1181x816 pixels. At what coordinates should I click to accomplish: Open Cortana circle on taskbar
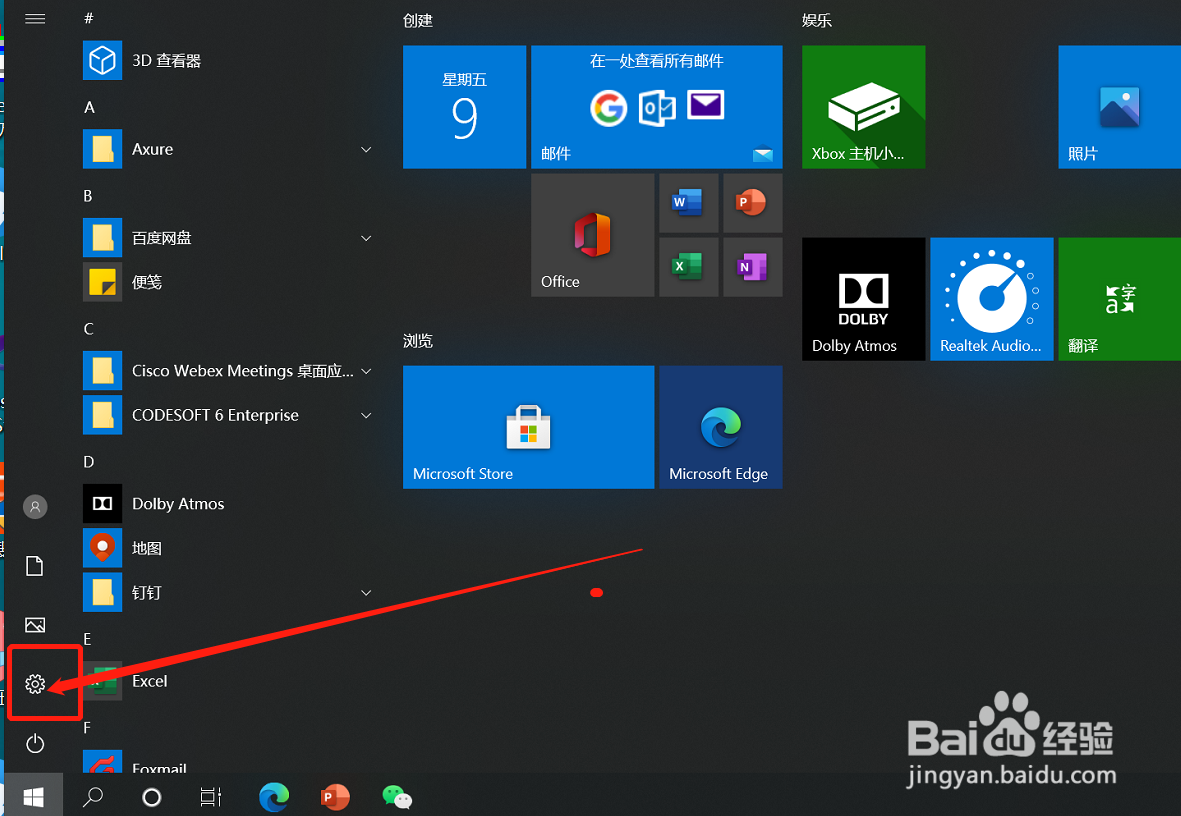[x=151, y=796]
